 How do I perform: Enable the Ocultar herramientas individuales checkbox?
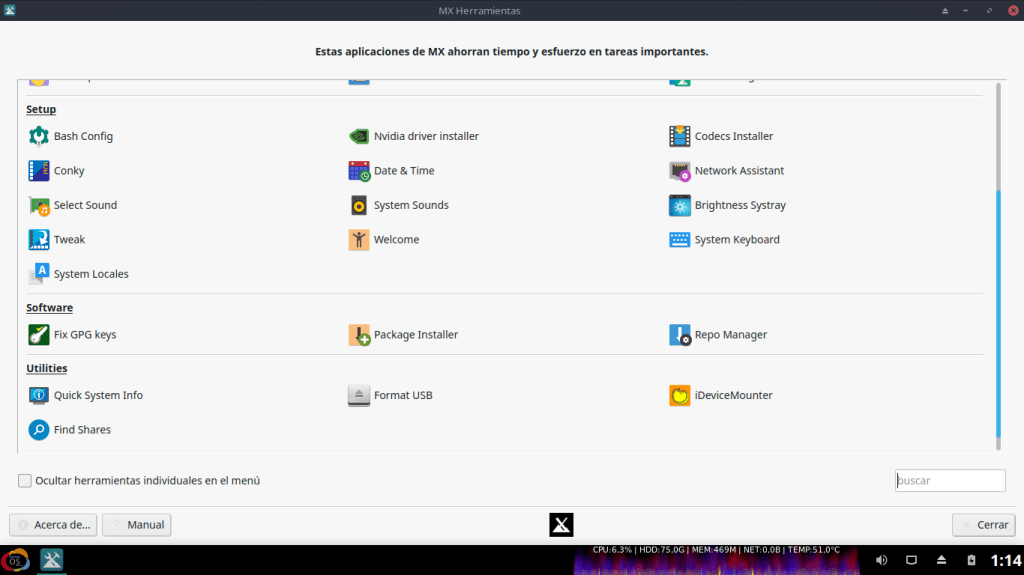coord(25,481)
